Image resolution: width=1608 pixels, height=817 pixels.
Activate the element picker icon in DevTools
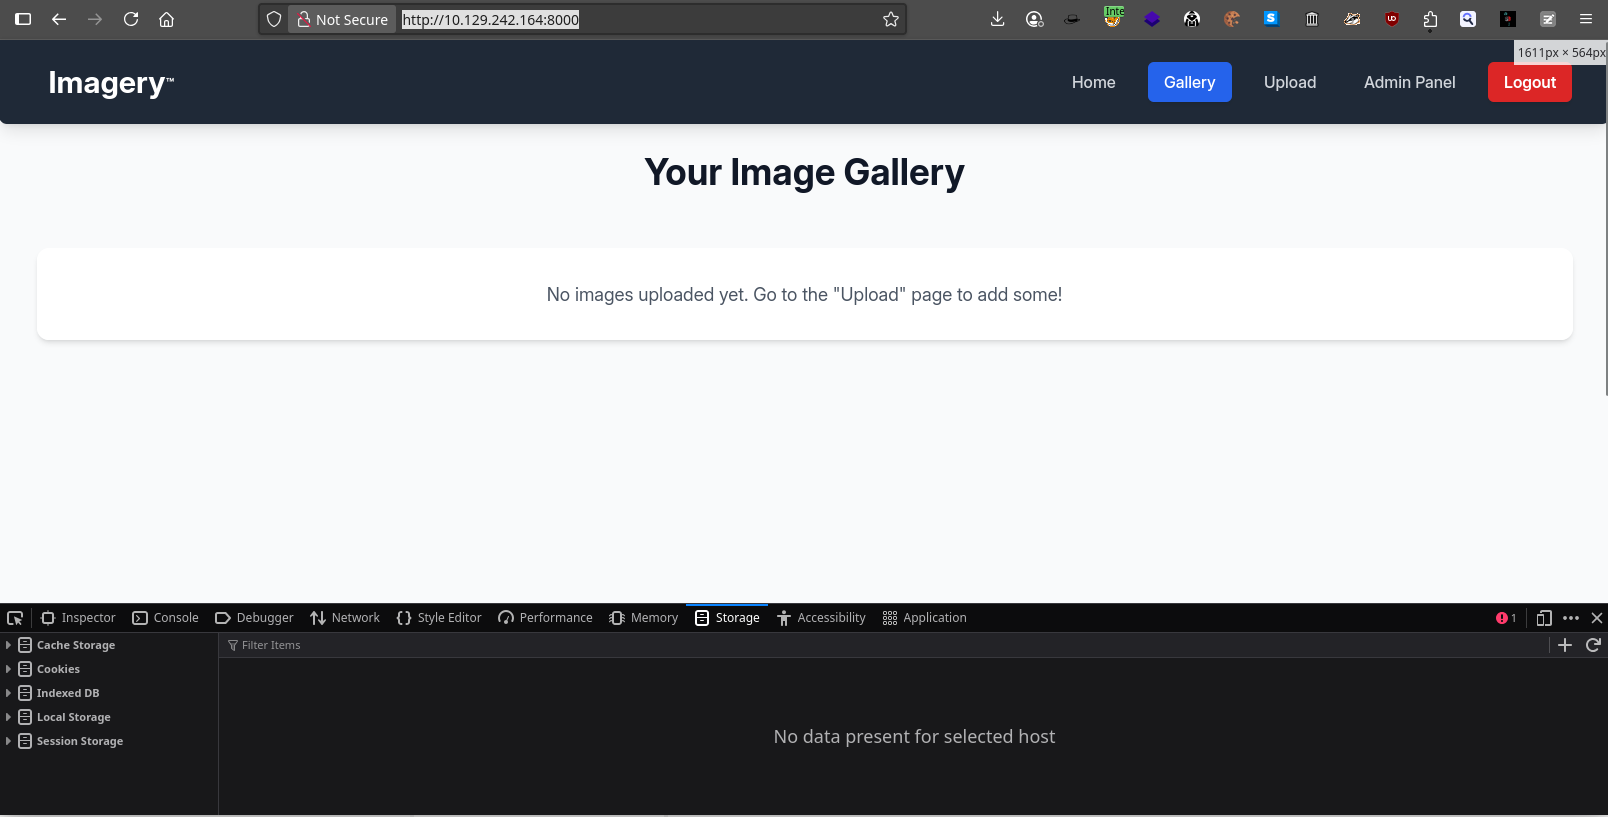tap(15, 618)
